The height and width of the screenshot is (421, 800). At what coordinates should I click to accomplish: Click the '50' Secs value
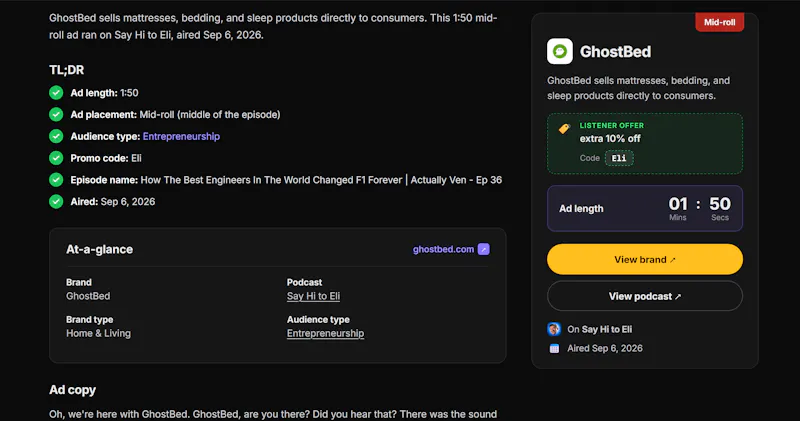(x=720, y=204)
